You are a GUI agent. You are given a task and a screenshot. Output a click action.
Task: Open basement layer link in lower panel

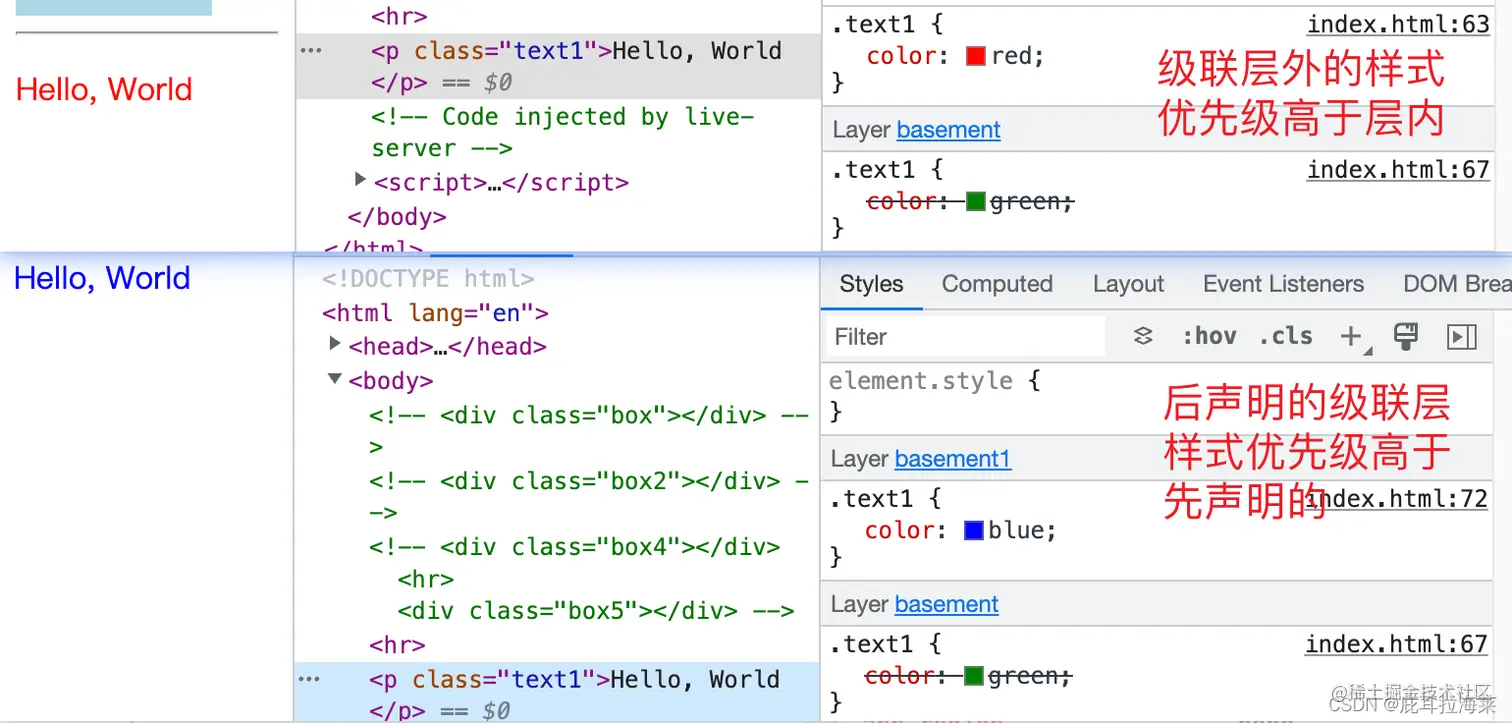947,604
